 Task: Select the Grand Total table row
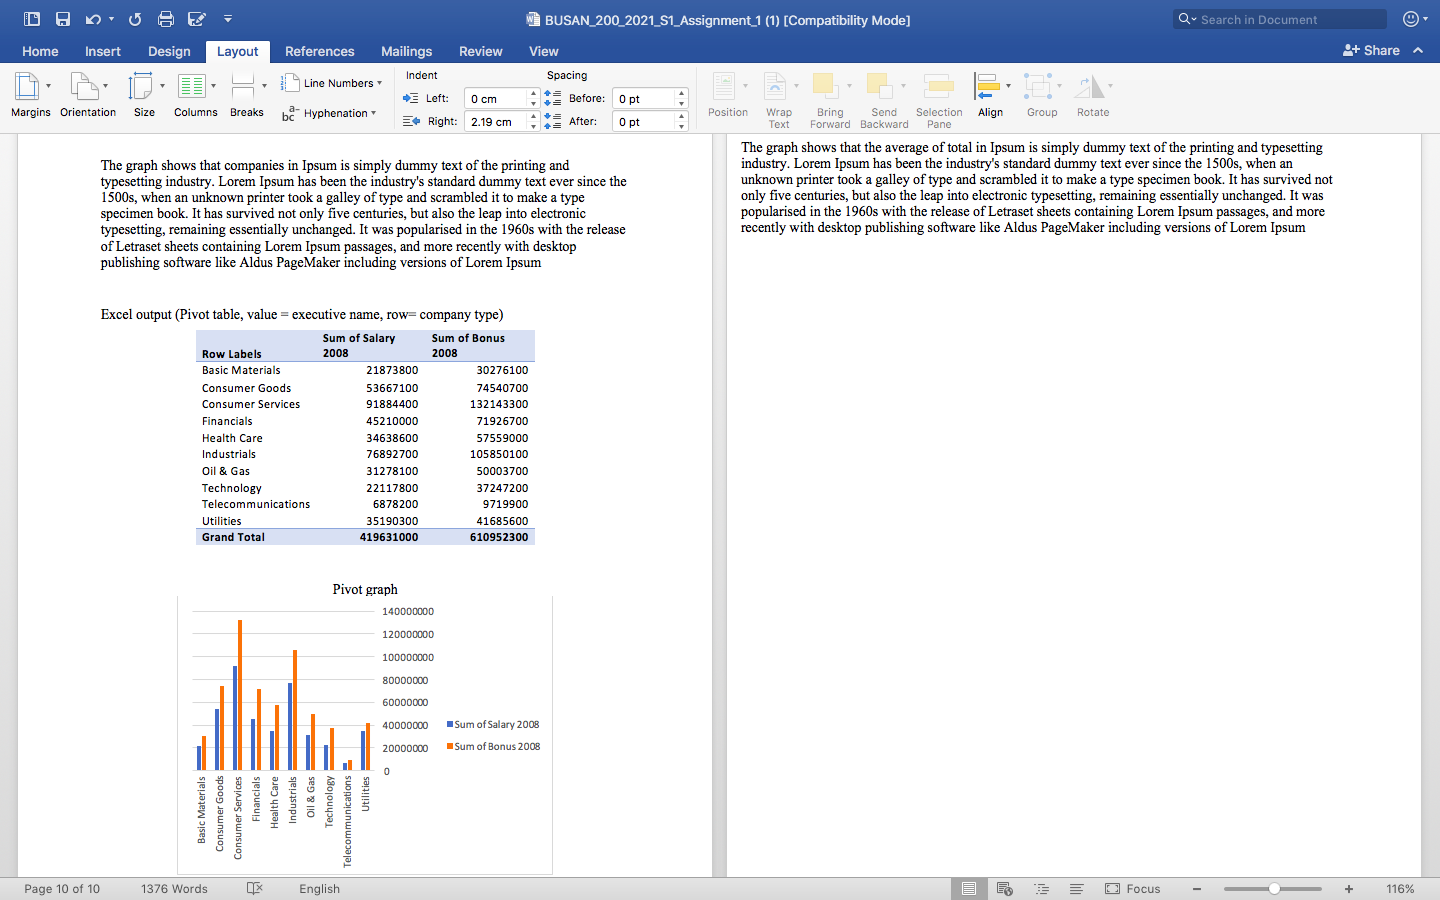(x=365, y=537)
